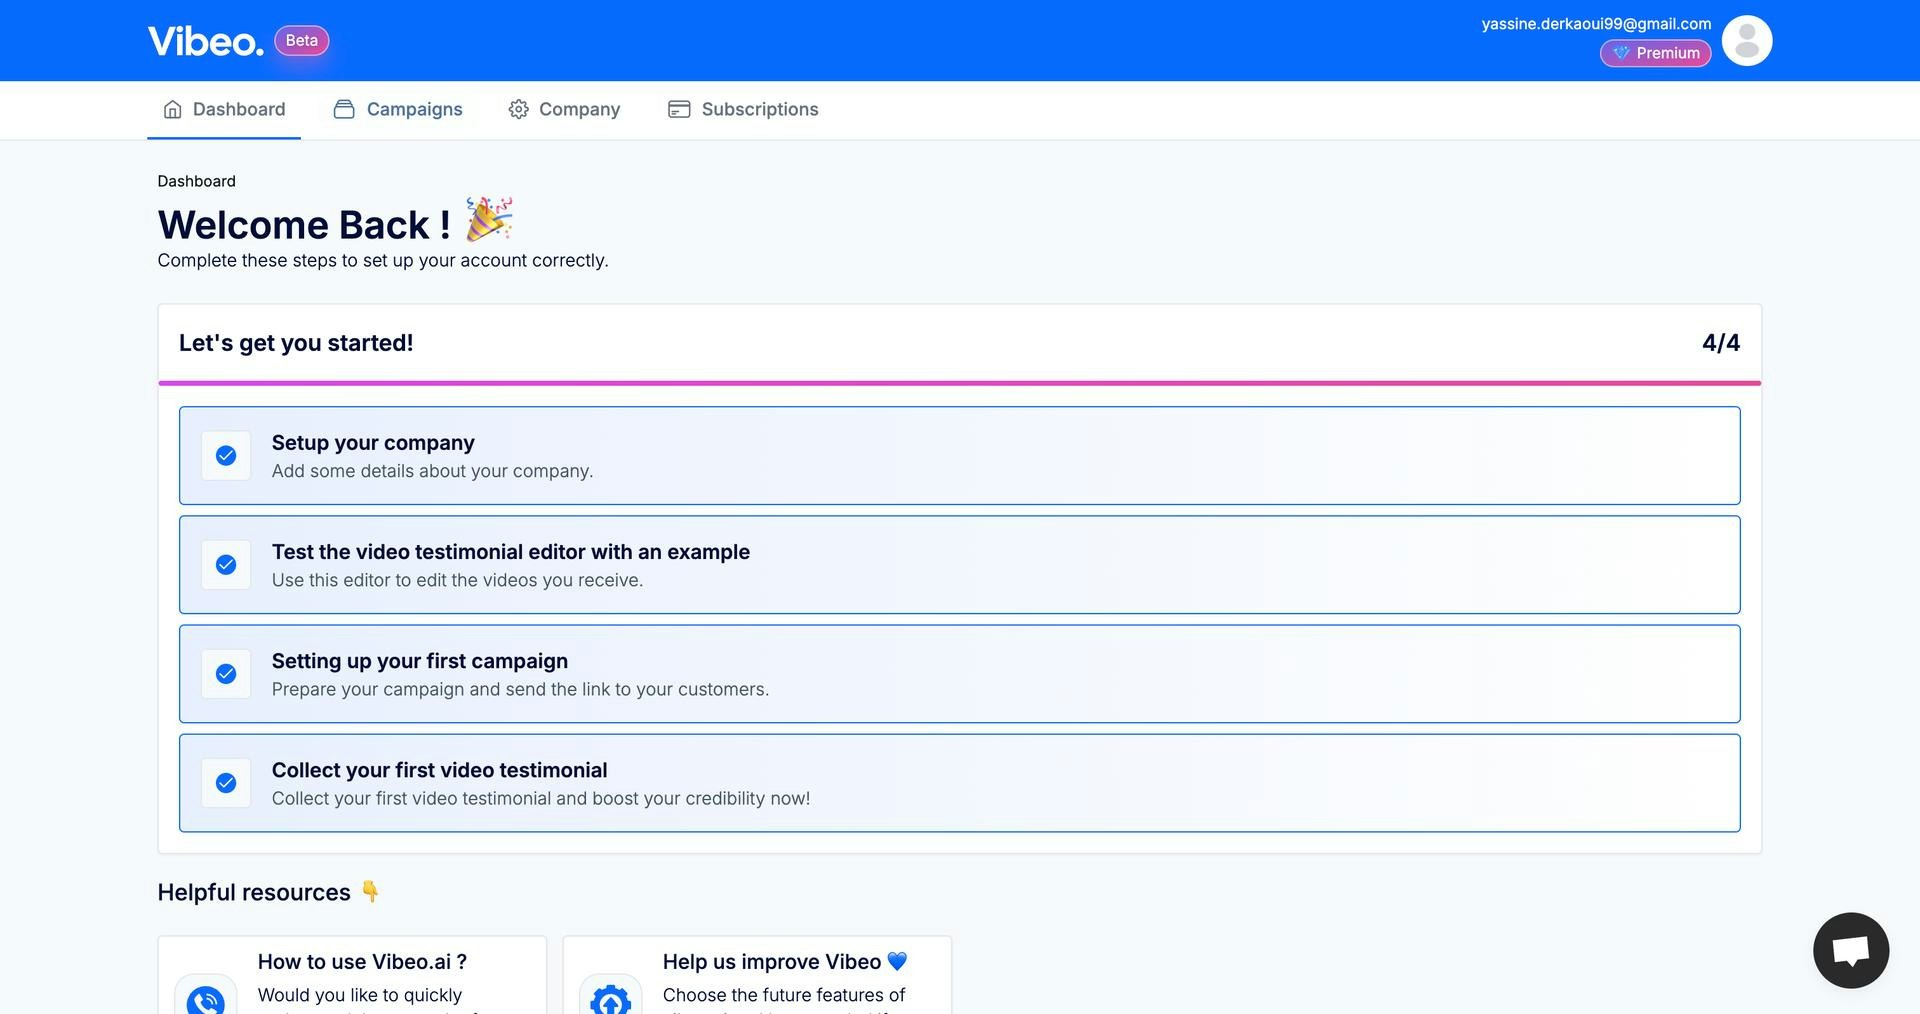The image size is (1920, 1014).
Task: Toggle the Collect first video testimonial checkmark
Action: (226, 783)
